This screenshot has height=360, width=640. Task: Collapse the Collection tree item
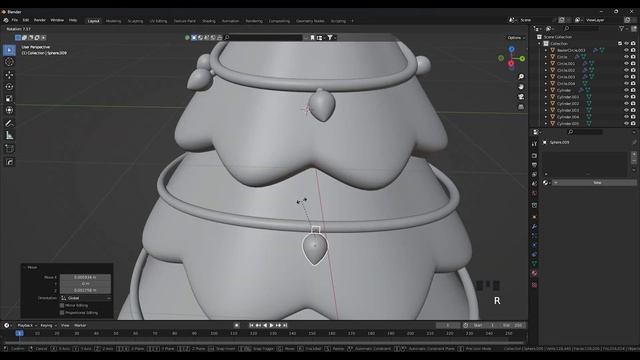point(539,43)
